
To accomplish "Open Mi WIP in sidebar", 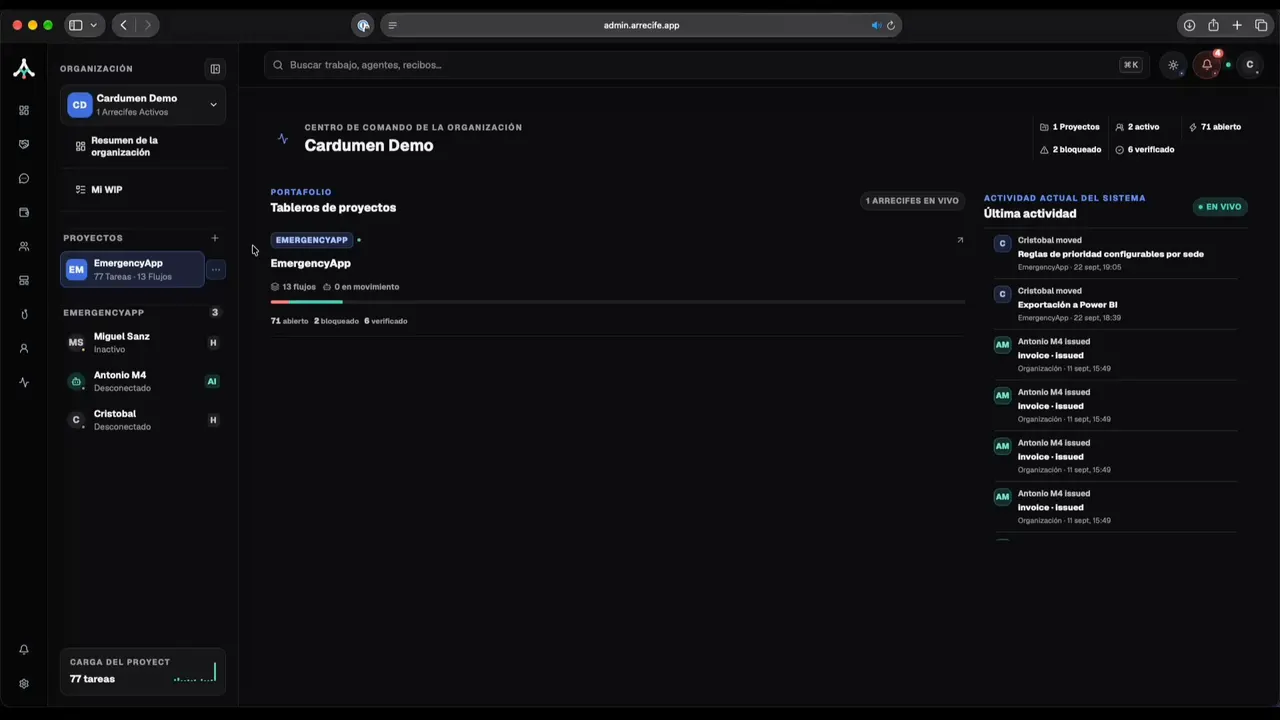I will [x=142, y=189].
